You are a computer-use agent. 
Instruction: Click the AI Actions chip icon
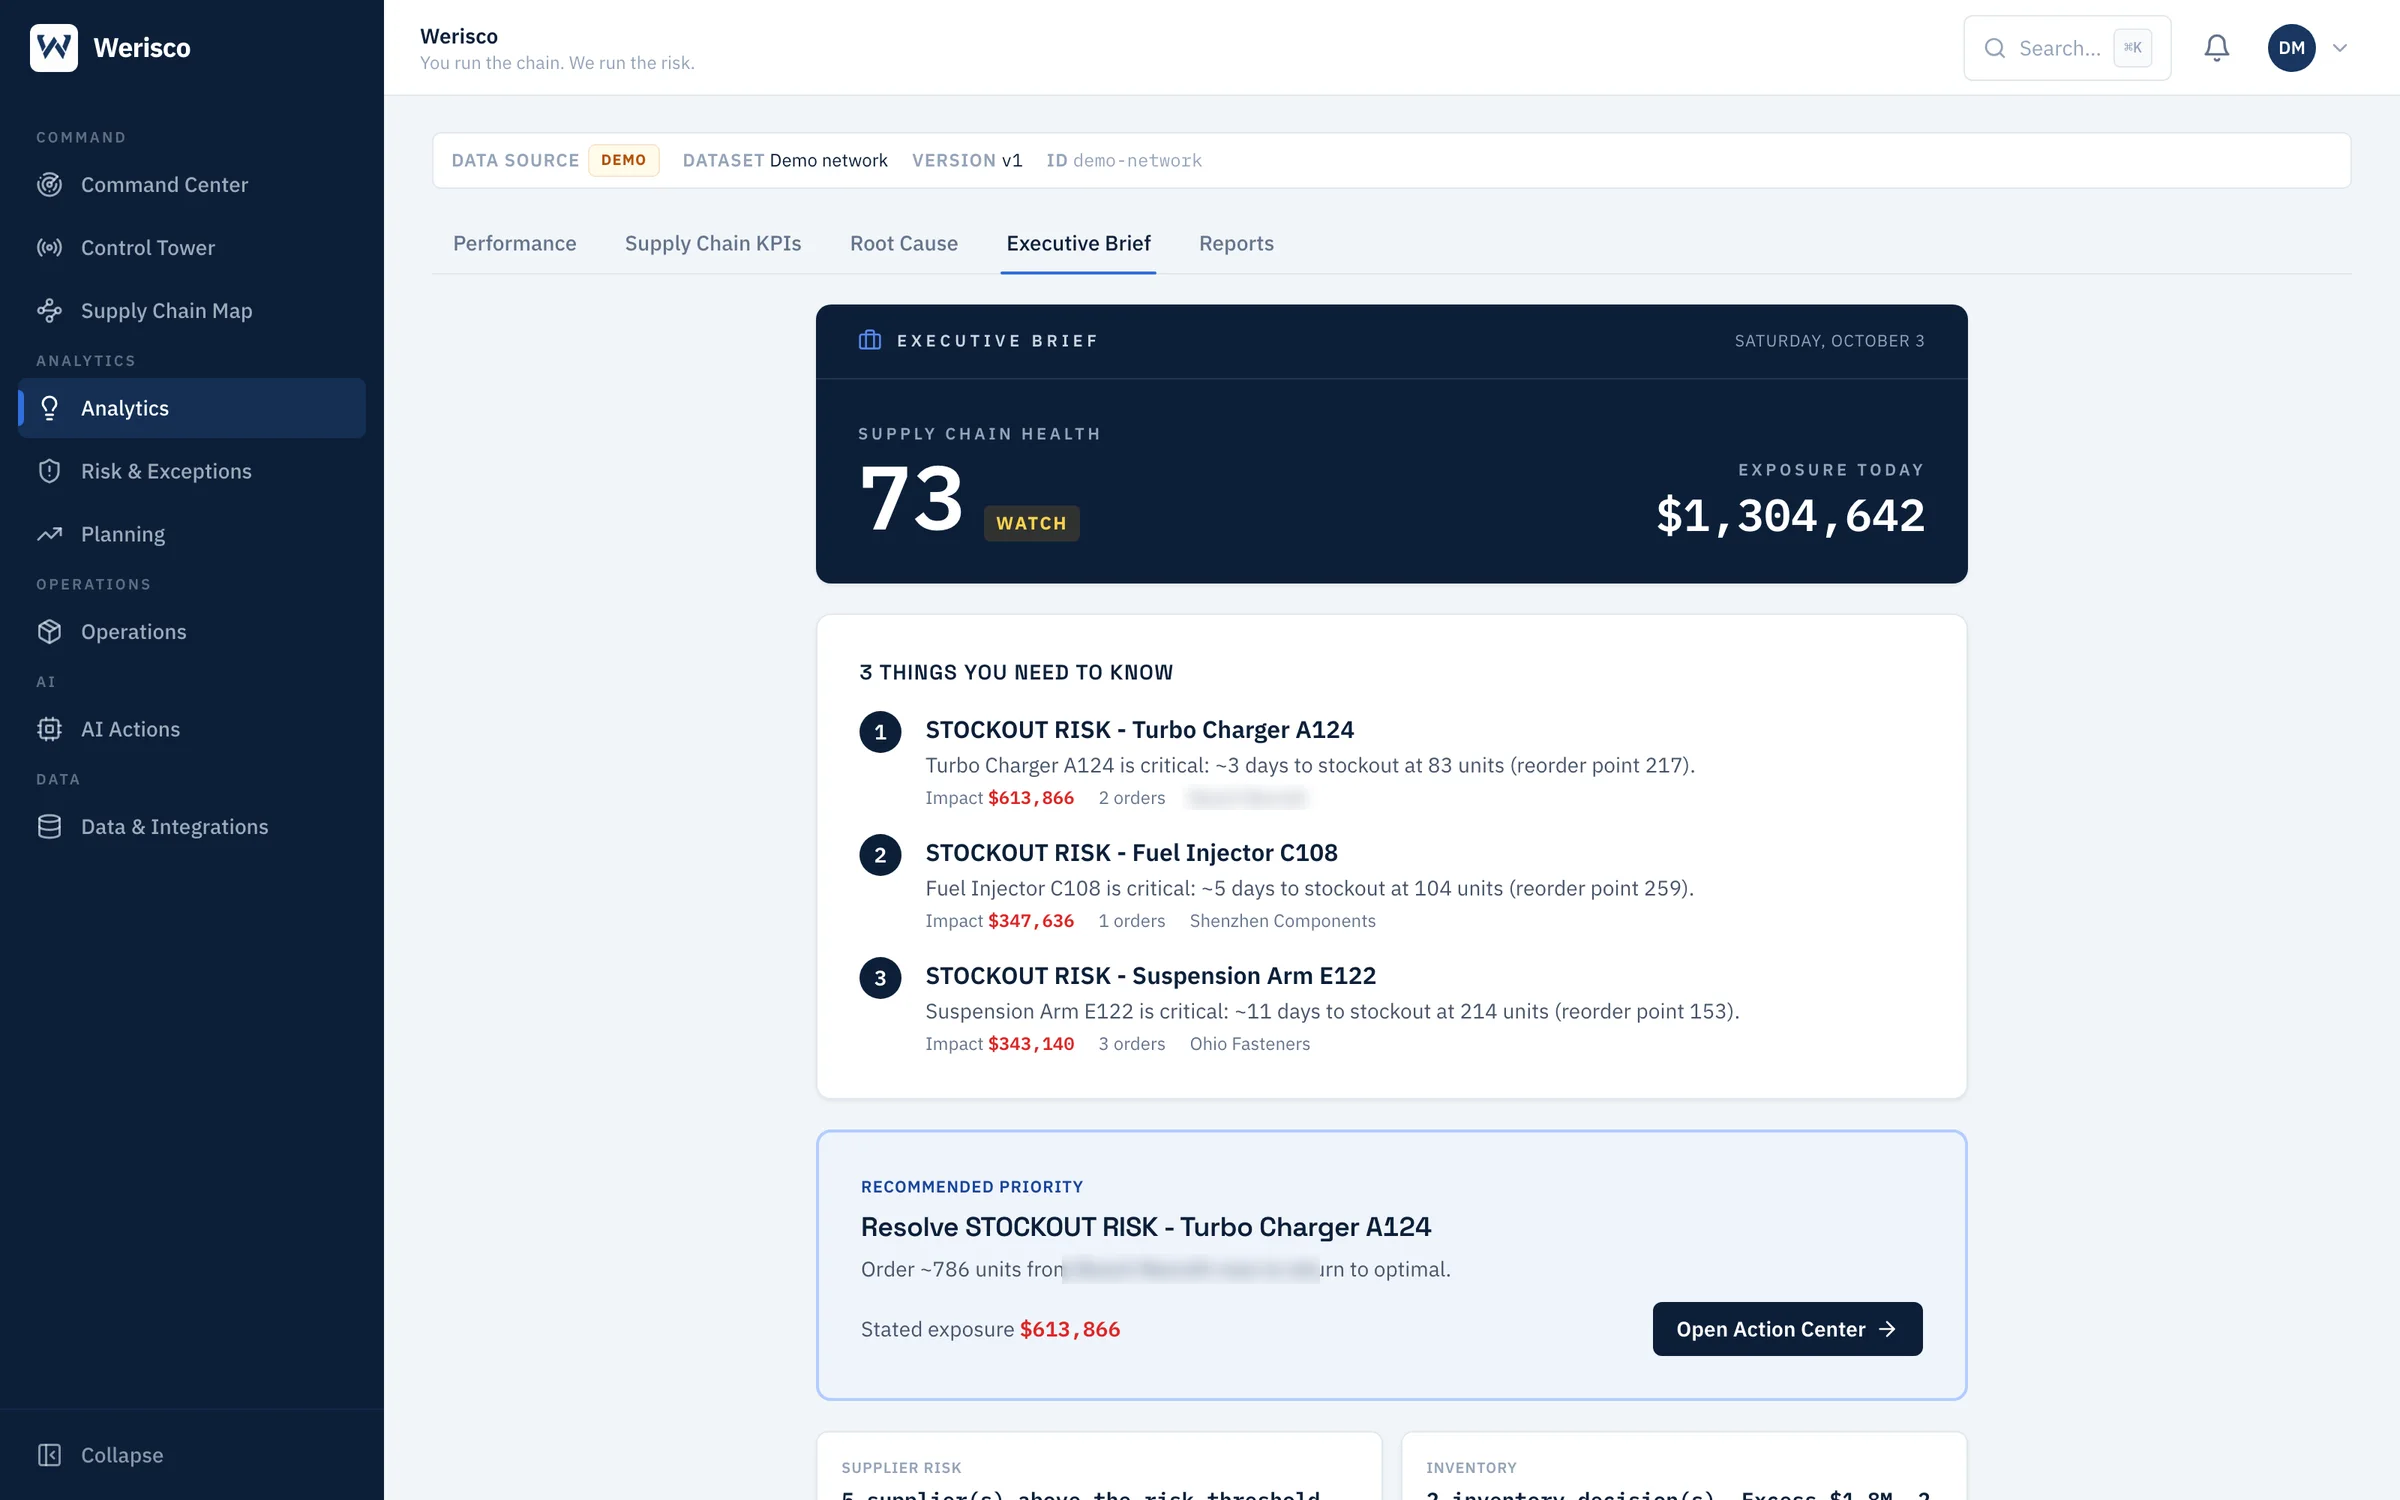pos(49,729)
